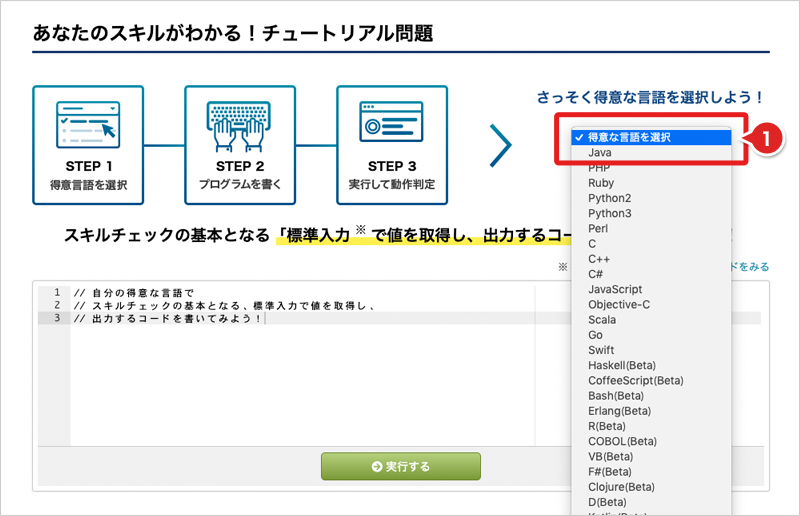Place cursor on code line 2
This screenshot has width=800, height=516.
224,306
